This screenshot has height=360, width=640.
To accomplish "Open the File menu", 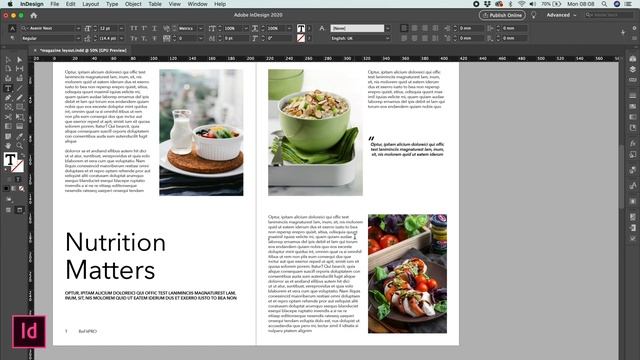I will (55, 4).
